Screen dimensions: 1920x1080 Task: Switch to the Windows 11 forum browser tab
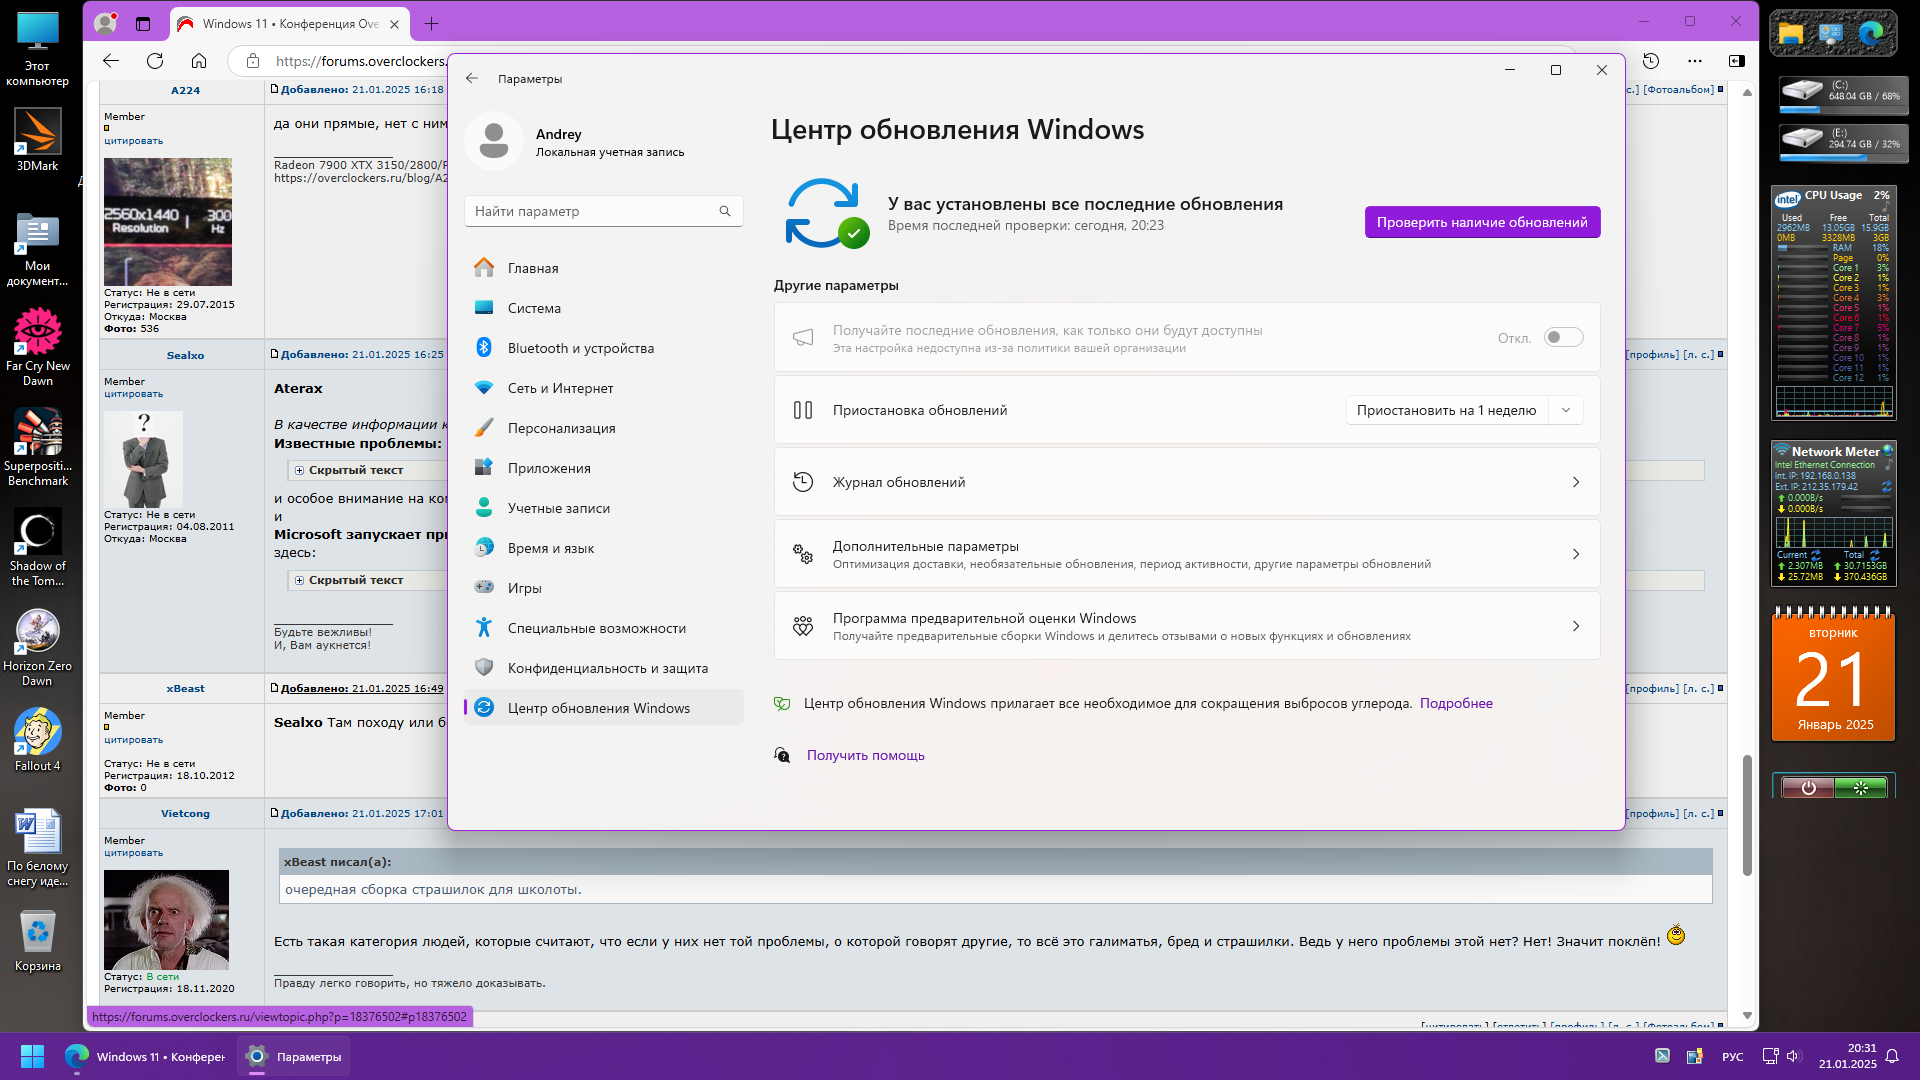[x=288, y=23]
